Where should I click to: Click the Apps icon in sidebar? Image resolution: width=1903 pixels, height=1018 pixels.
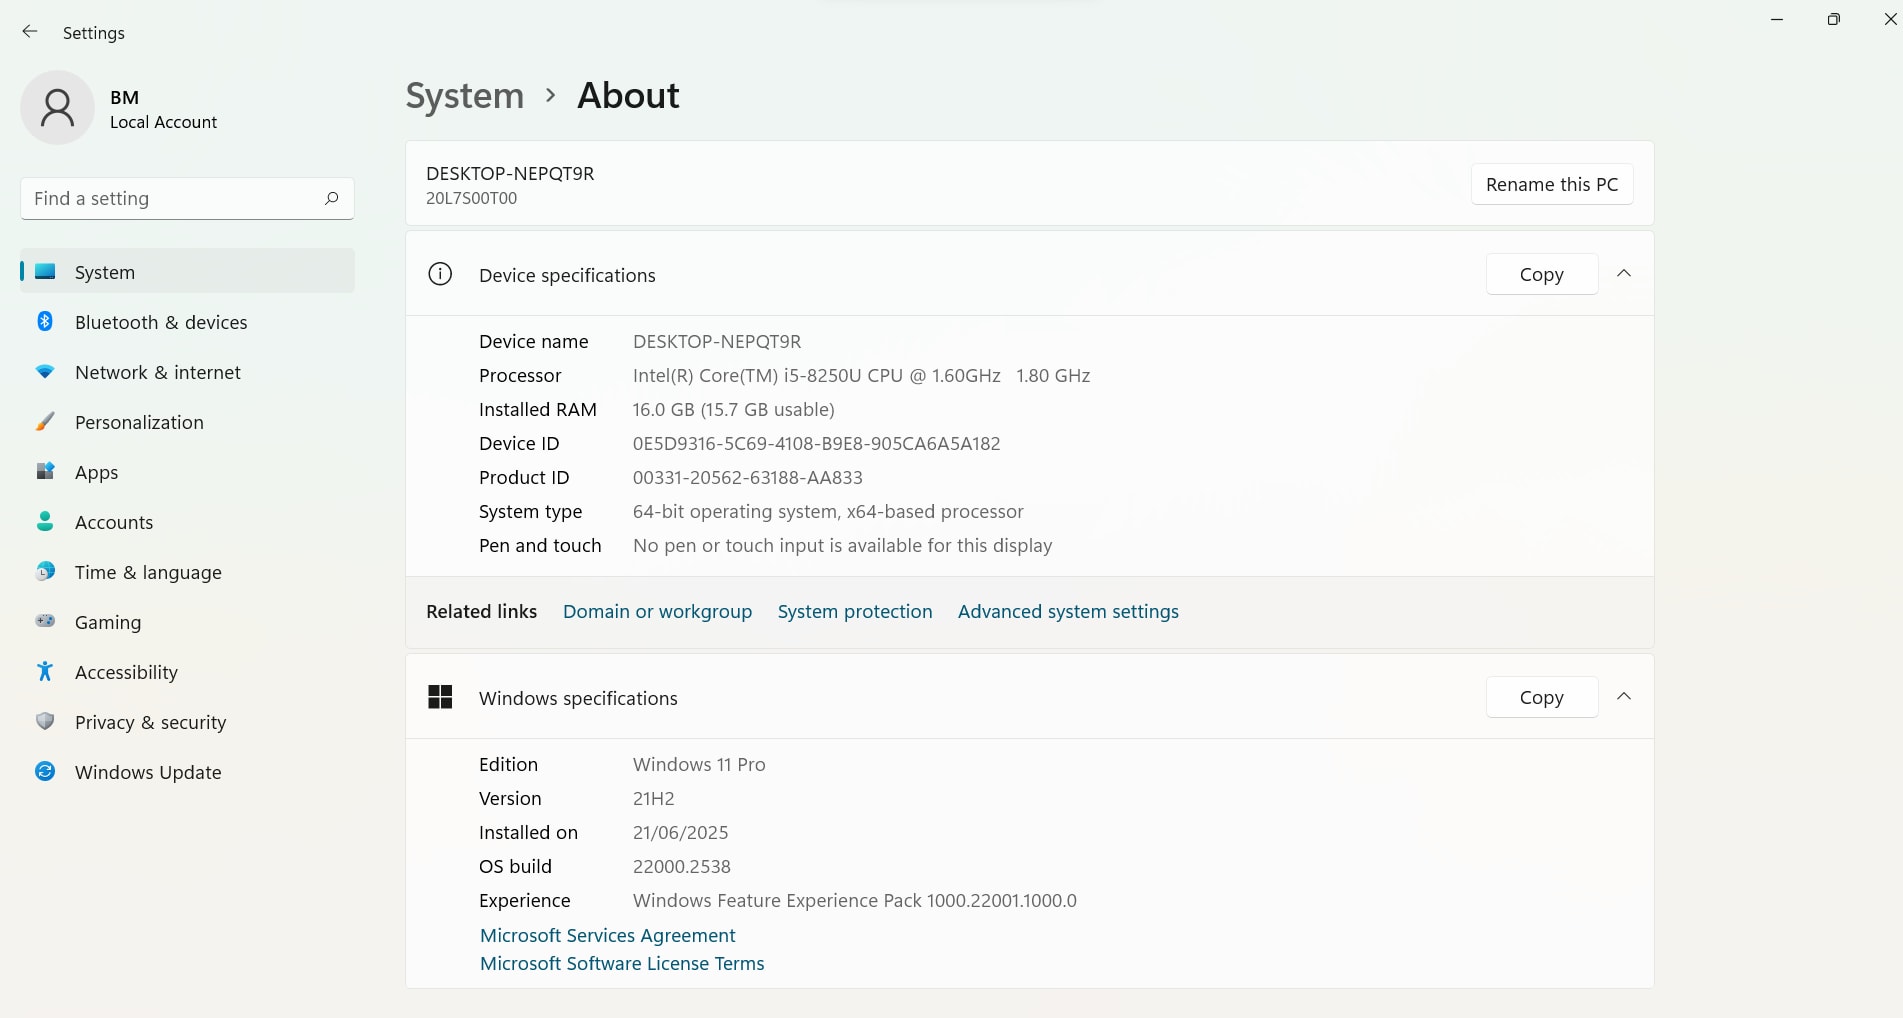tap(45, 472)
